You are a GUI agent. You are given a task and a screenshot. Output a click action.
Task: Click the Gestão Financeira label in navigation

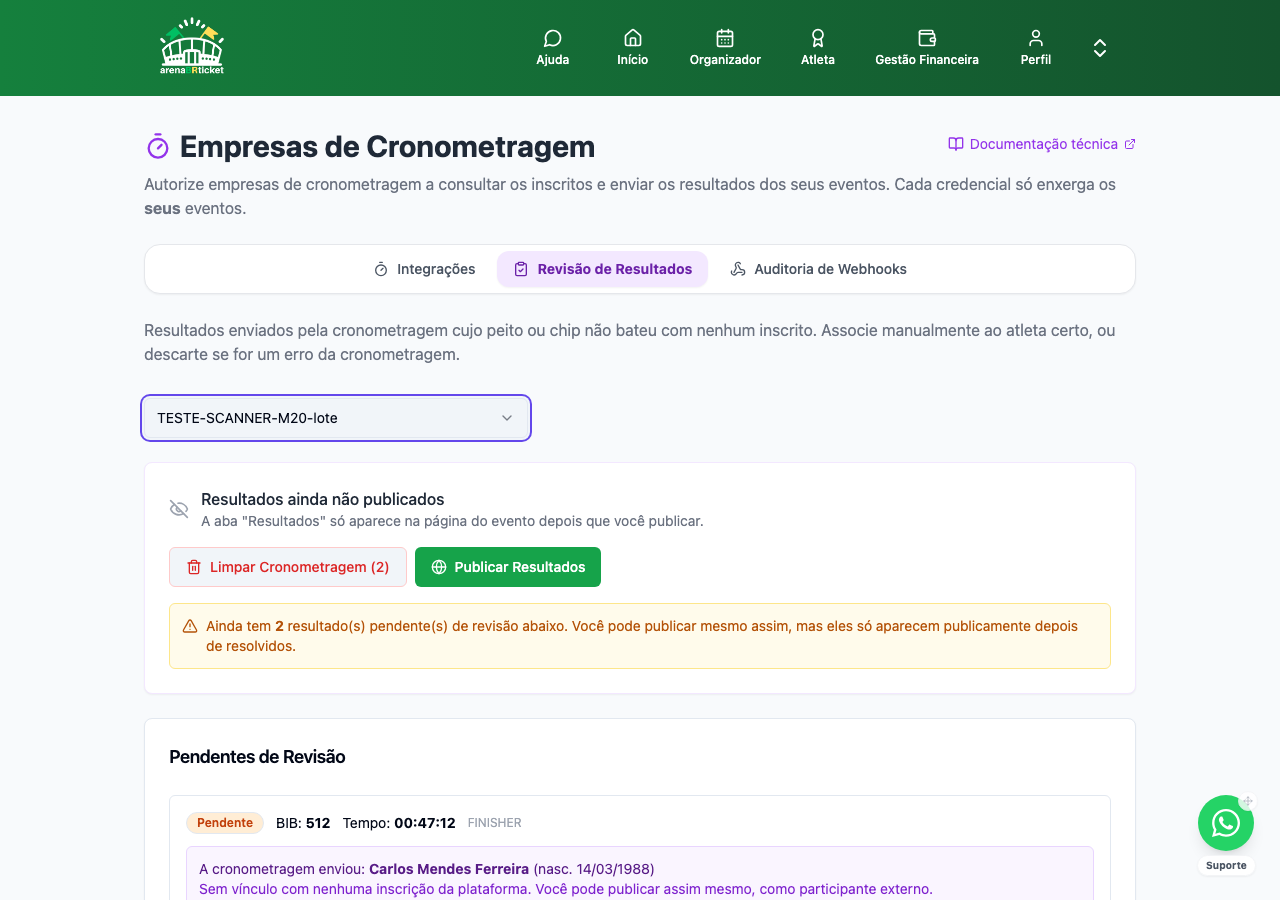point(927,60)
